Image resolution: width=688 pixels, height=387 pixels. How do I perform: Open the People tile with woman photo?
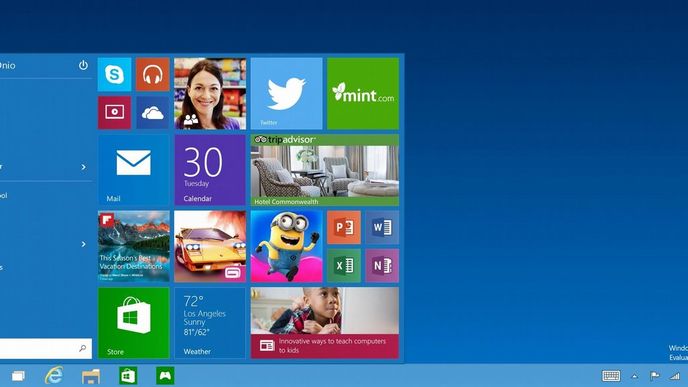coord(210,94)
